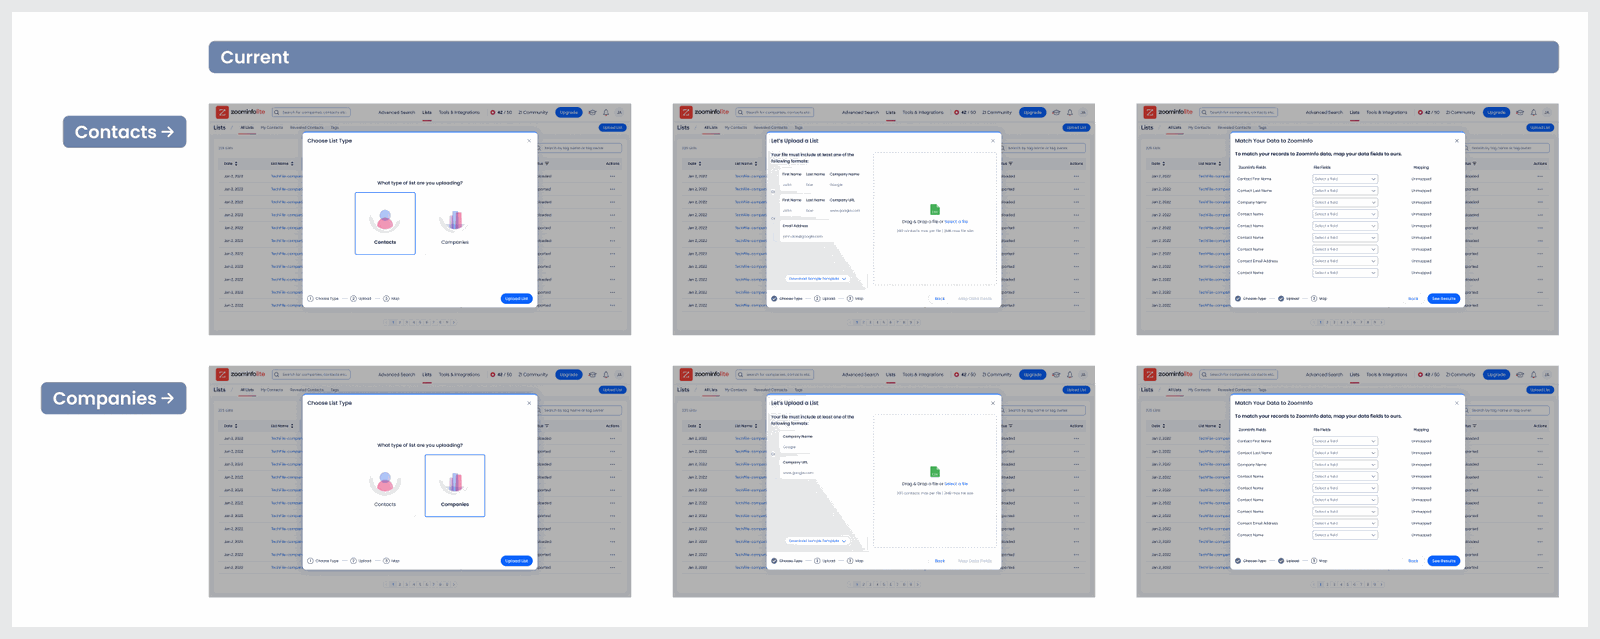Viewport: 1600px width, 639px height.
Task: Click 'Select a file' link in Companies-row upload dialog
Action: point(956,483)
